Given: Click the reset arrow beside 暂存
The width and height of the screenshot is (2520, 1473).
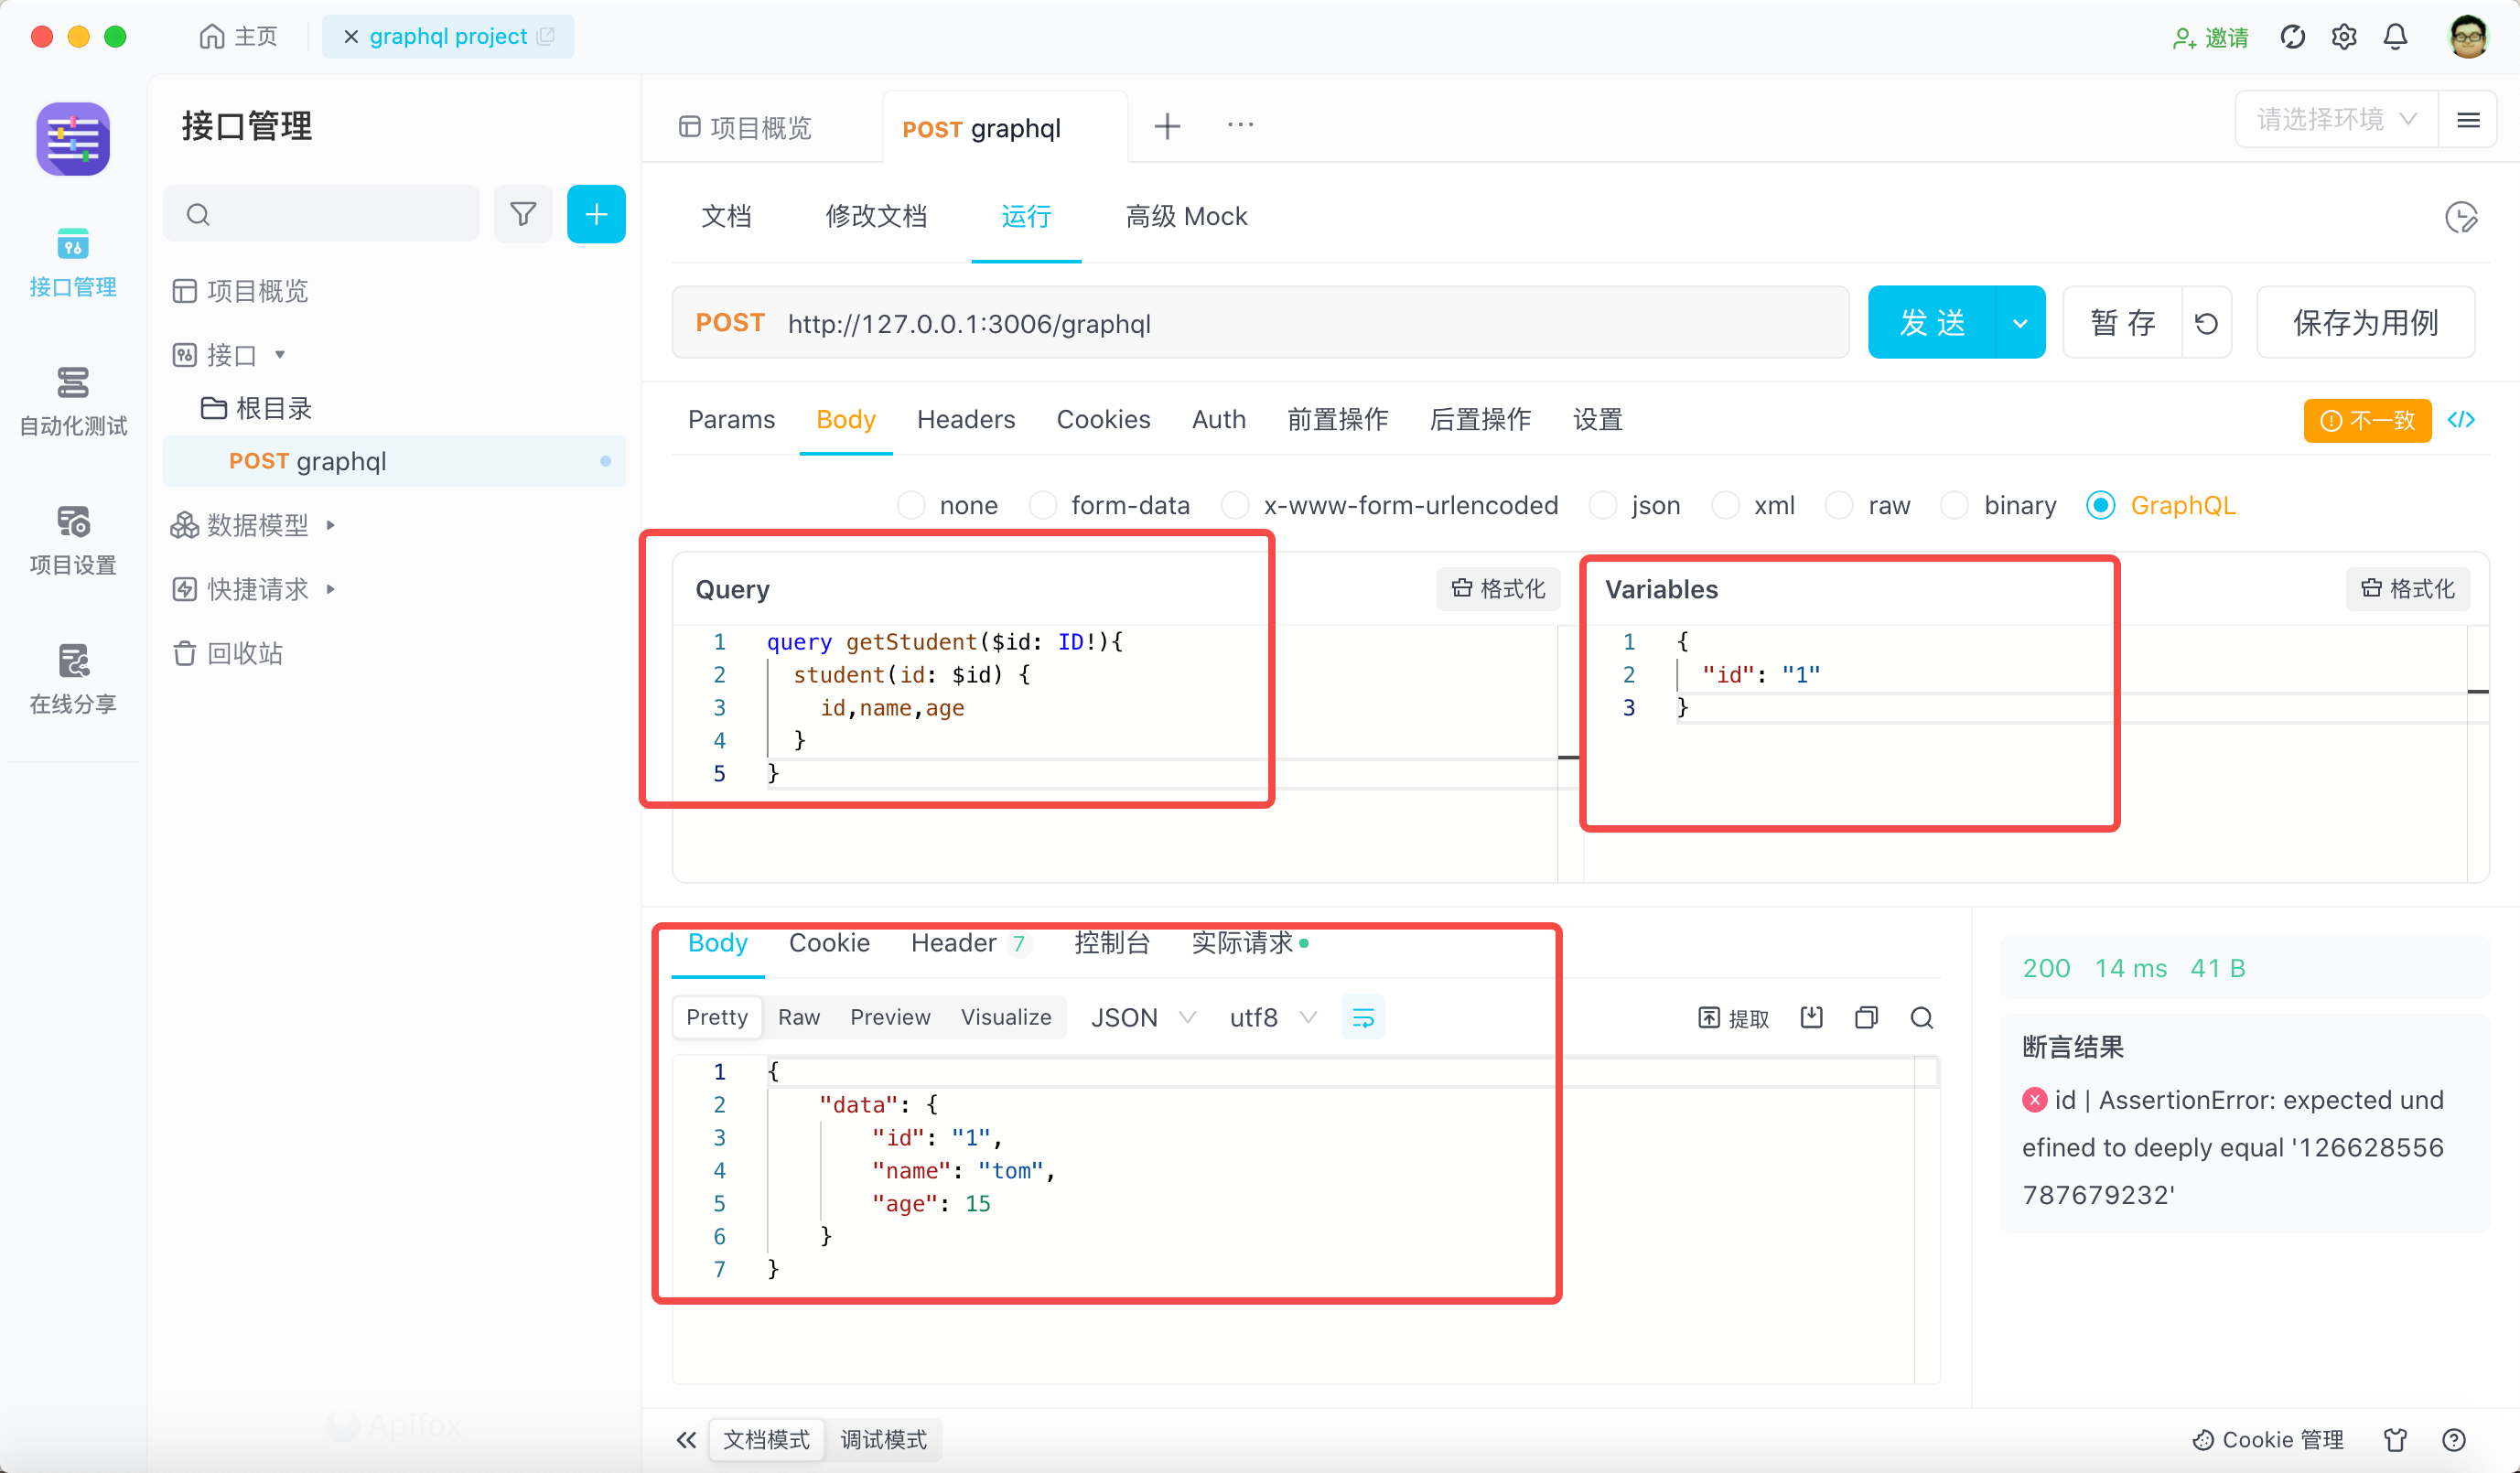Looking at the screenshot, I should [x=2206, y=323].
